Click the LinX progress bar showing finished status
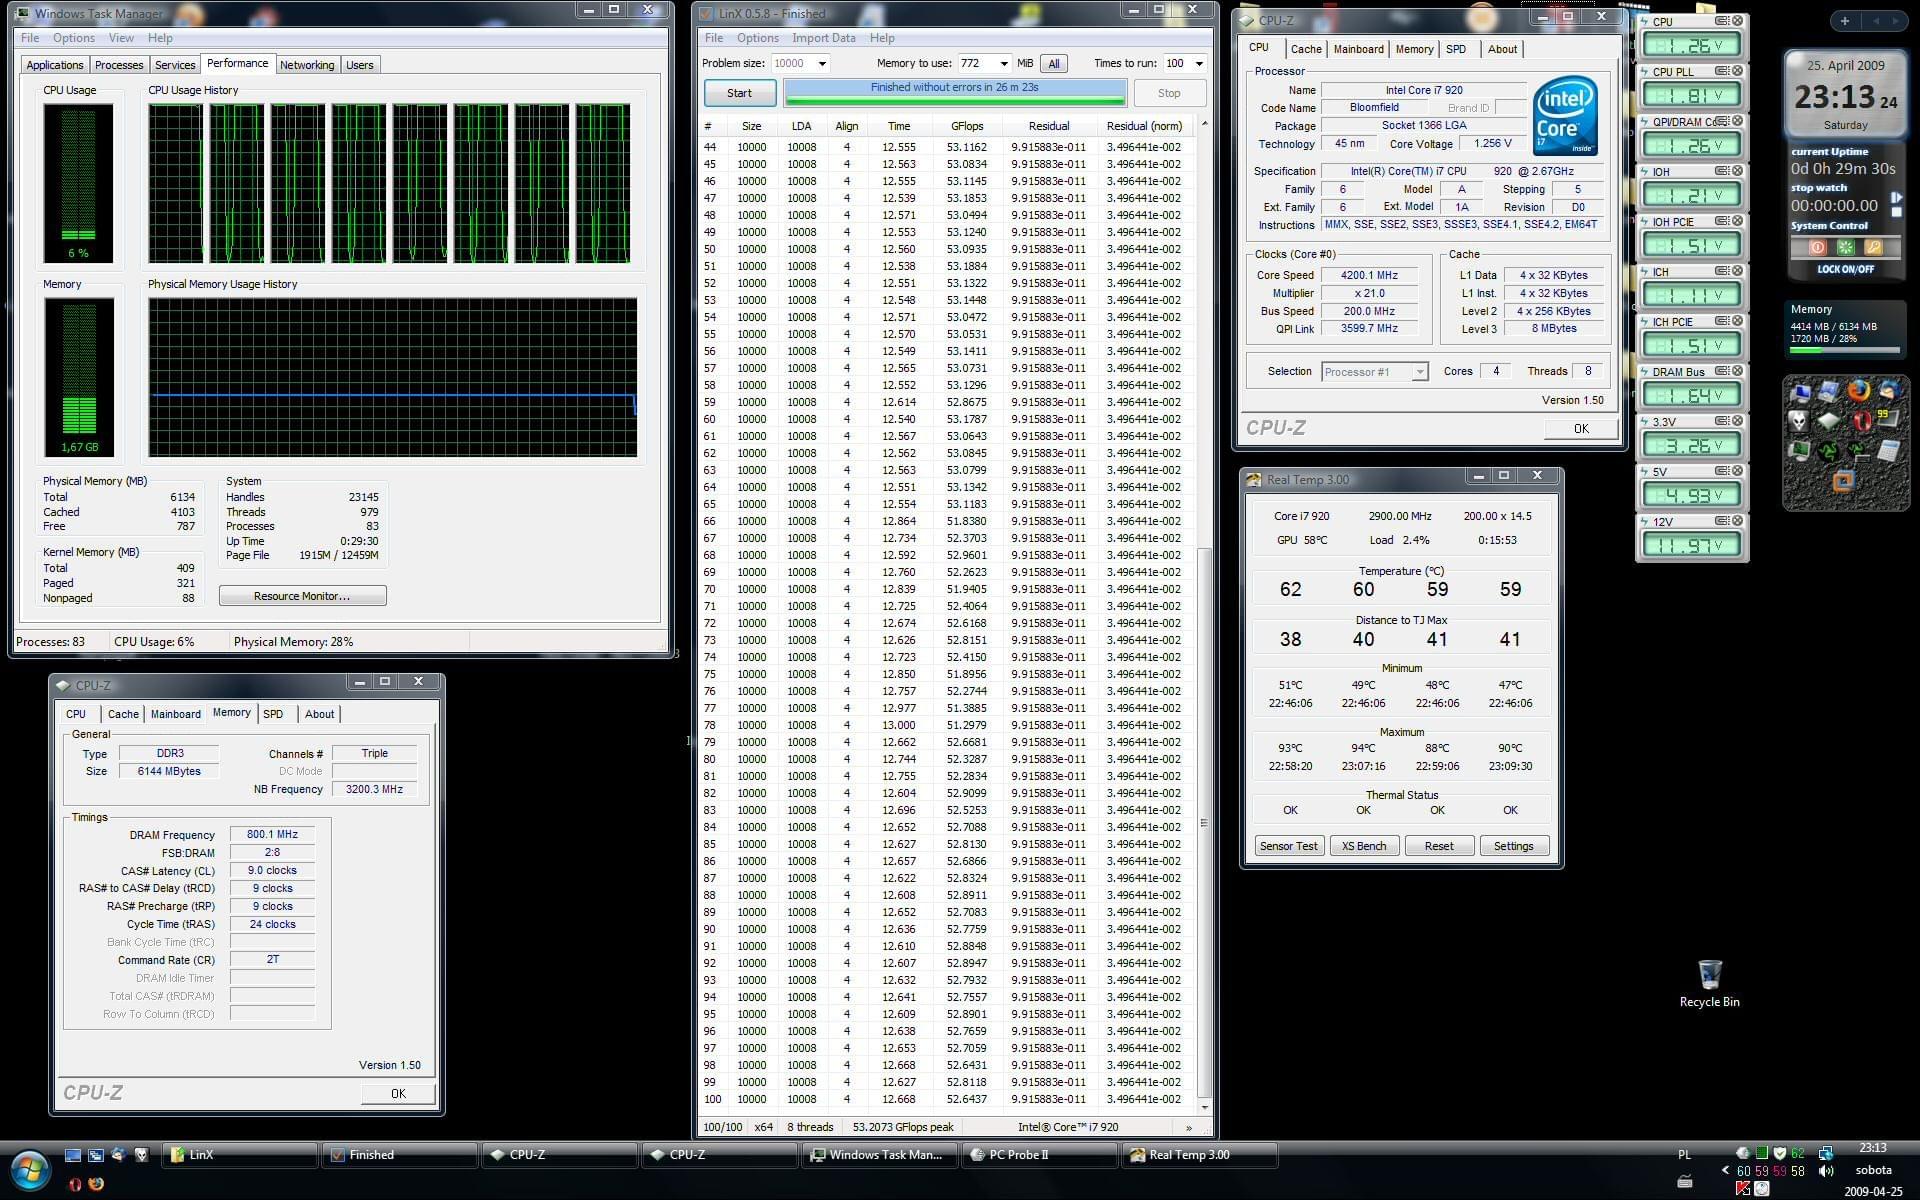This screenshot has width=1920, height=1200. (955, 93)
